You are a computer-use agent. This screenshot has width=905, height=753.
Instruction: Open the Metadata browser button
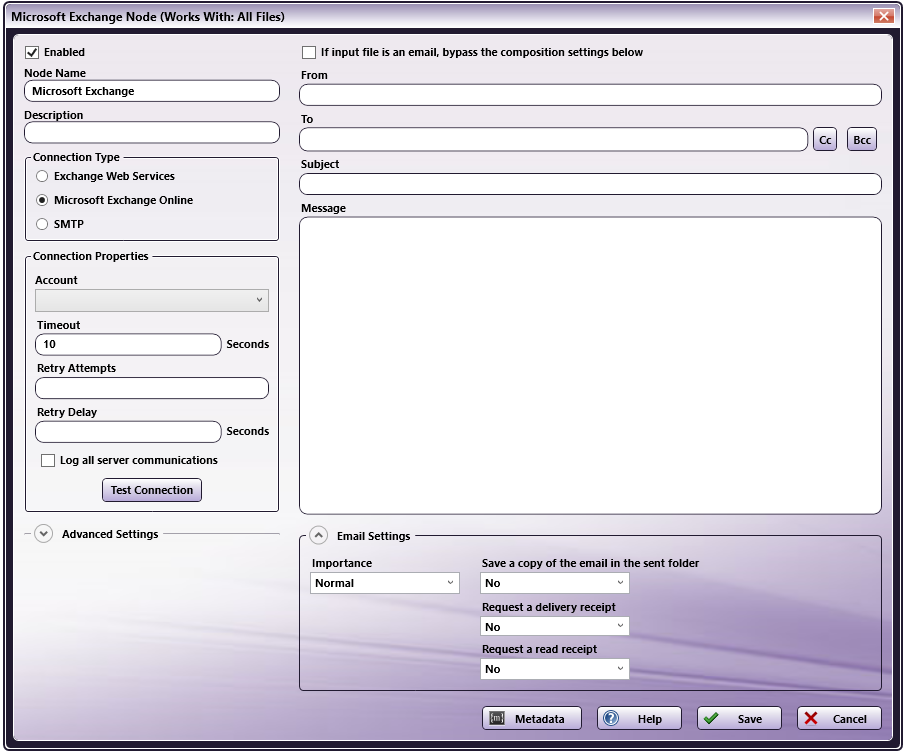[x=532, y=718]
